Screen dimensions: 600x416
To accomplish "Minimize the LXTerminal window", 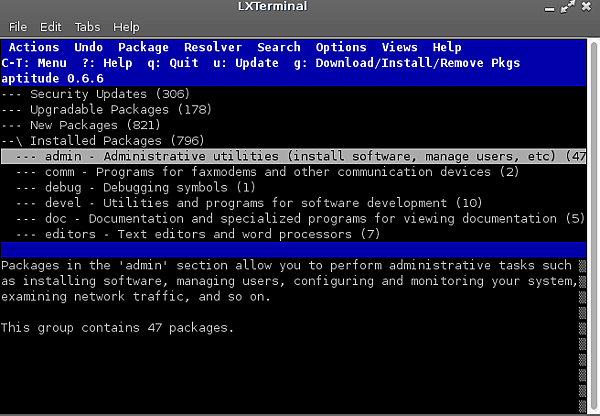I will click(549, 9).
